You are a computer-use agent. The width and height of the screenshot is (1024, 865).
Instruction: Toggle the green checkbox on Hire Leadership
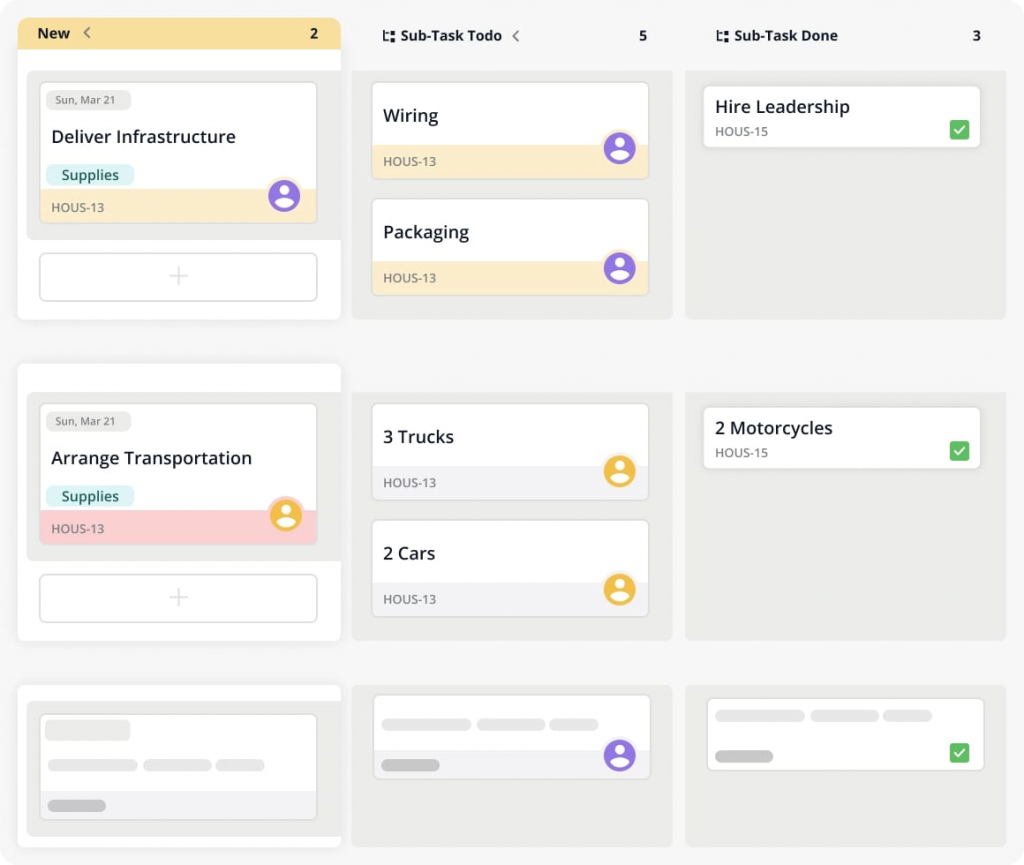pos(959,129)
